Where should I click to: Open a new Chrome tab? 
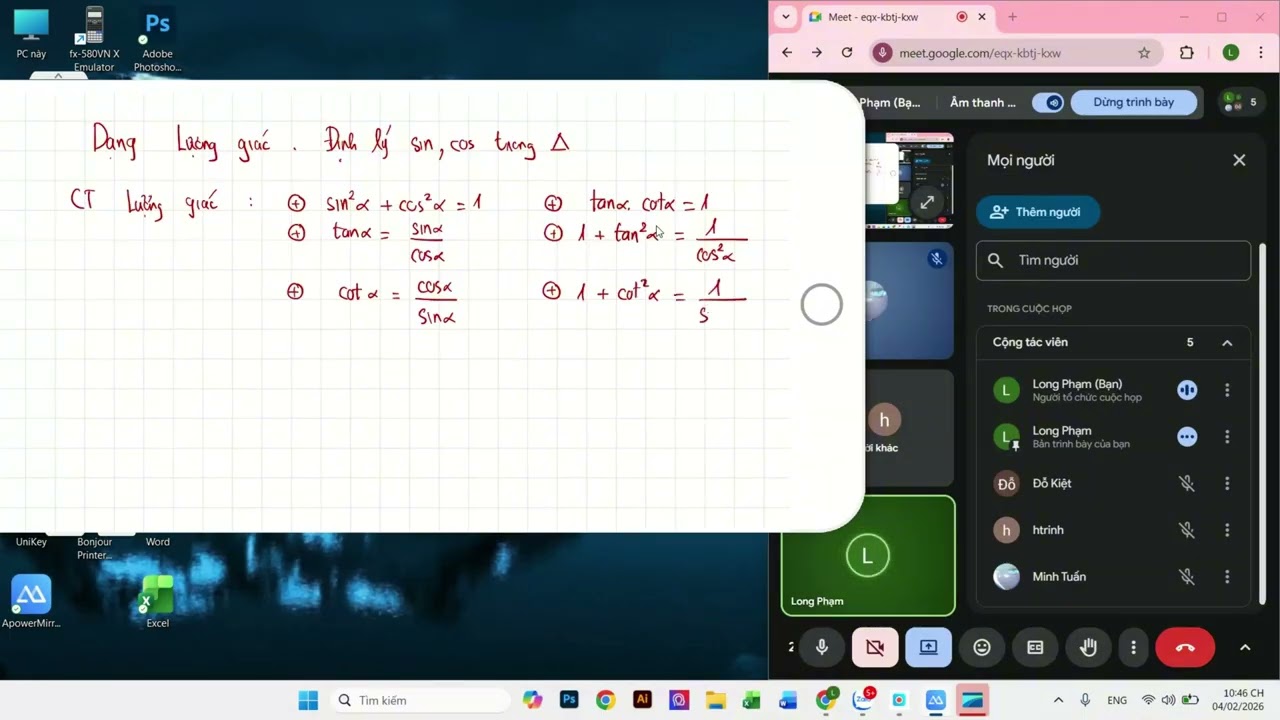1012,17
